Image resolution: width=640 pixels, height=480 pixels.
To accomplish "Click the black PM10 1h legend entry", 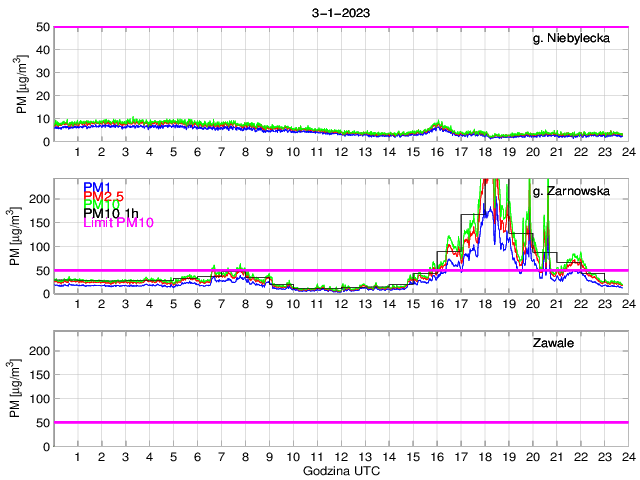I will pyautogui.click(x=111, y=213).
